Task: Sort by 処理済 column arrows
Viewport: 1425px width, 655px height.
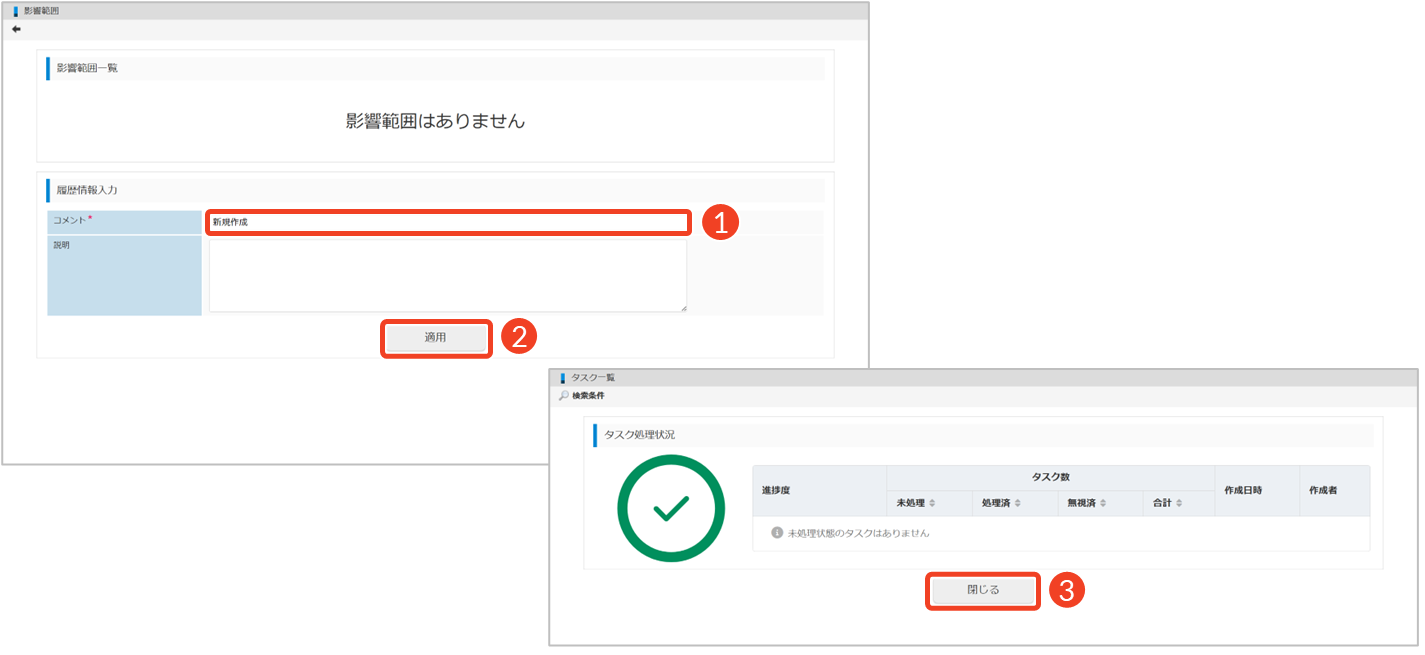Action: pyautogui.click(x=1018, y=503)
